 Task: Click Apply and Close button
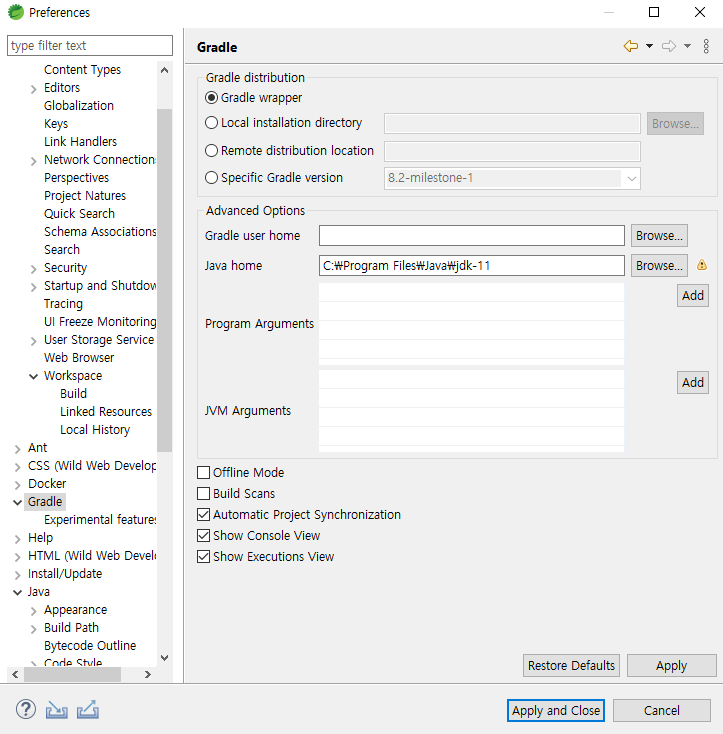pyautogui.click(x=555, y=711)
